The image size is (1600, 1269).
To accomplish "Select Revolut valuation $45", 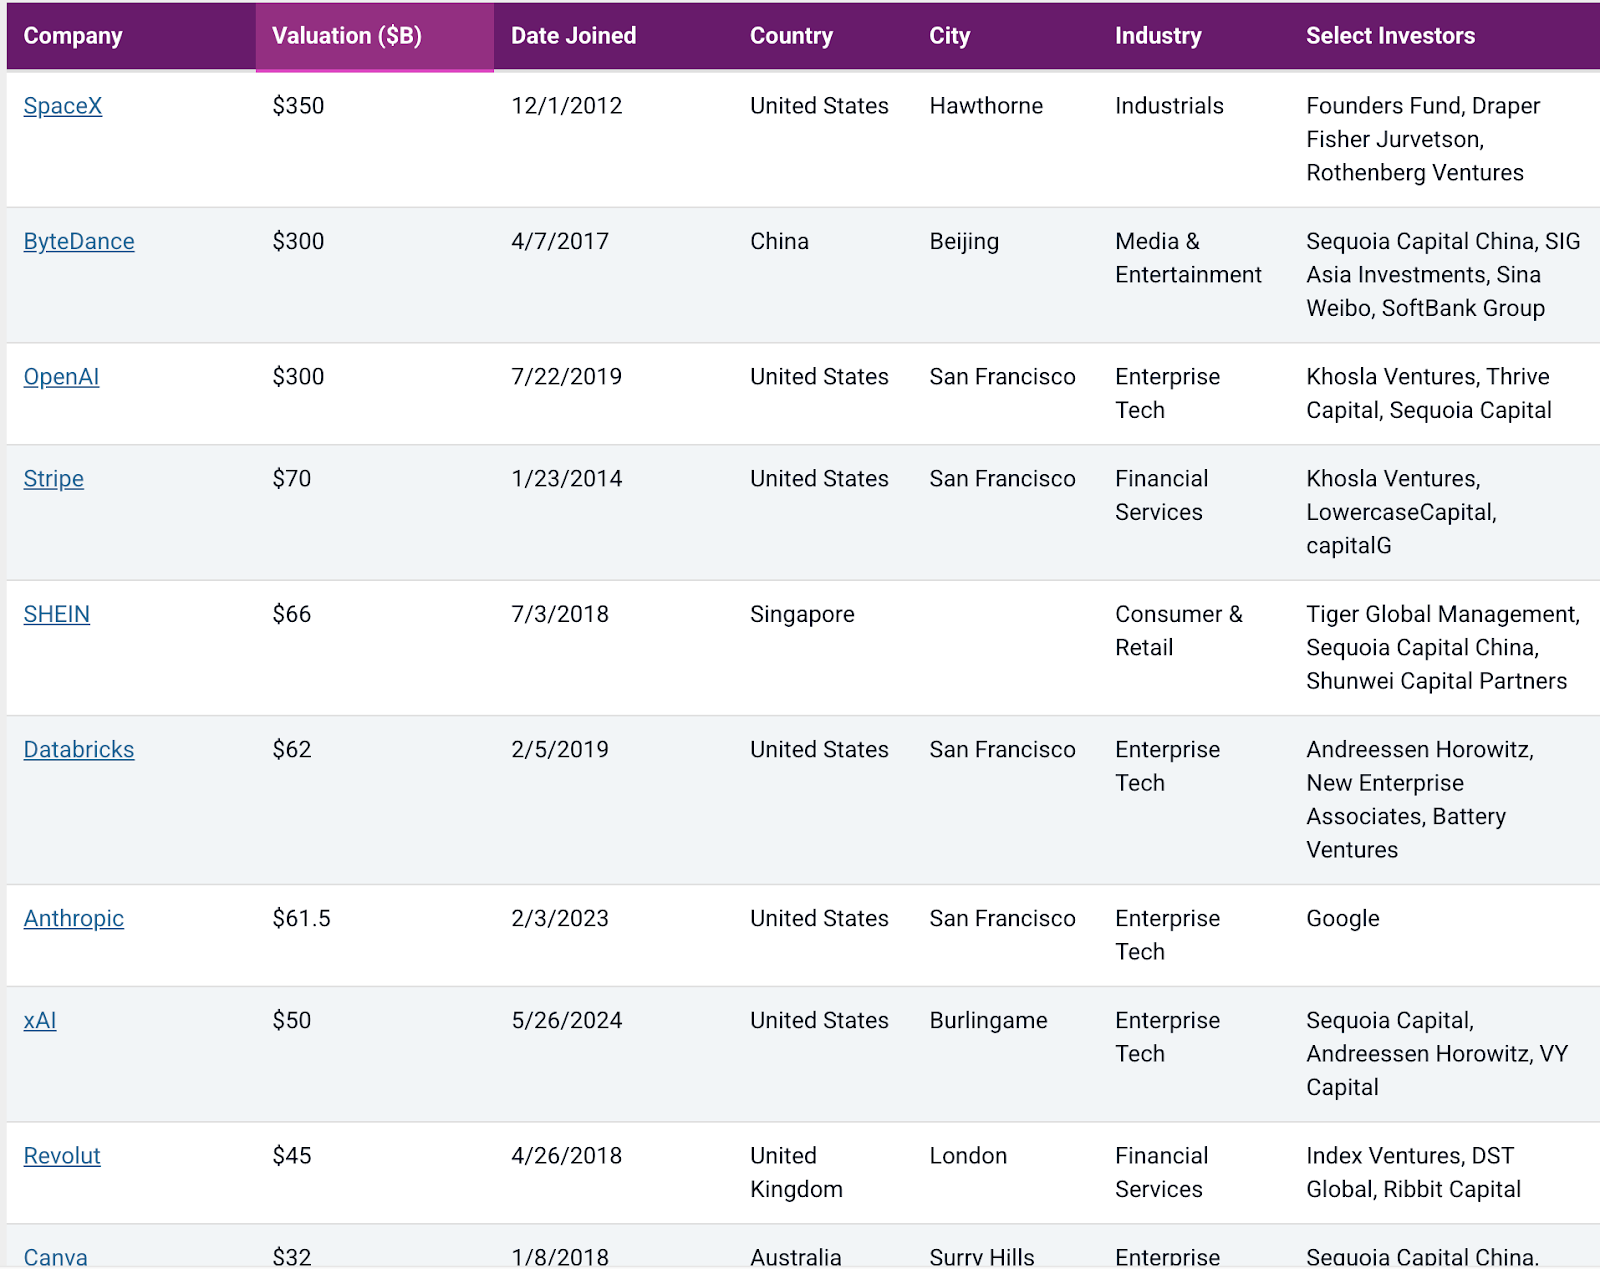I will (x=292, y=1156).
